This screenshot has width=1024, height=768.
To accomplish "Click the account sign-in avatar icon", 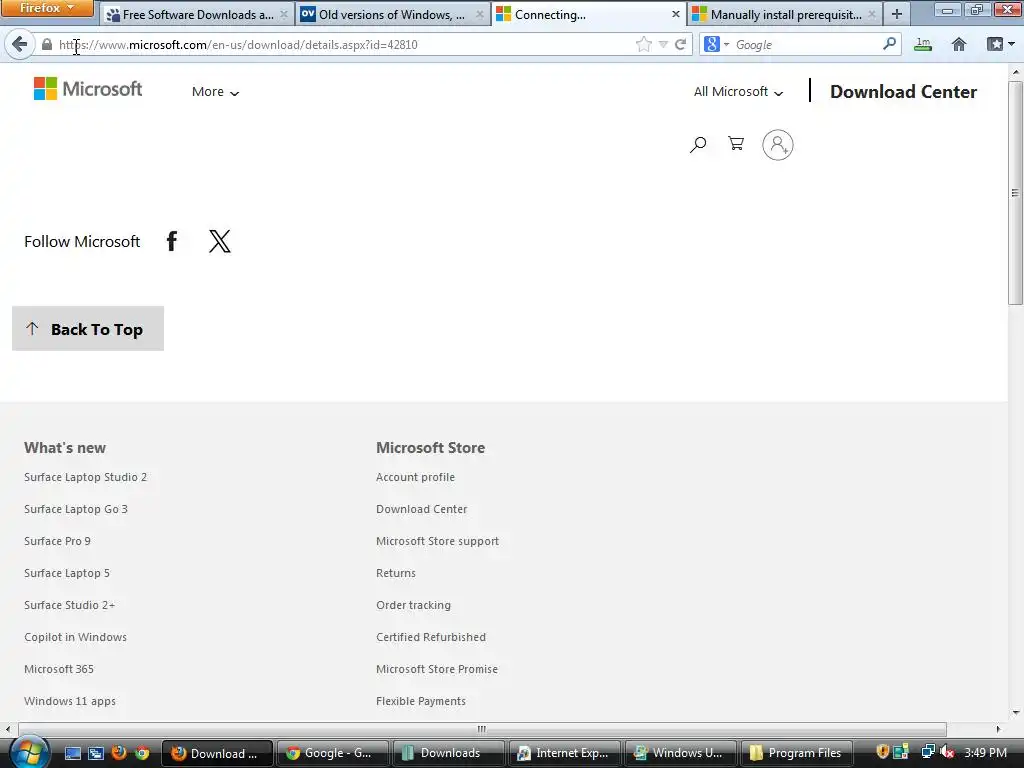I will pos(778,145).
